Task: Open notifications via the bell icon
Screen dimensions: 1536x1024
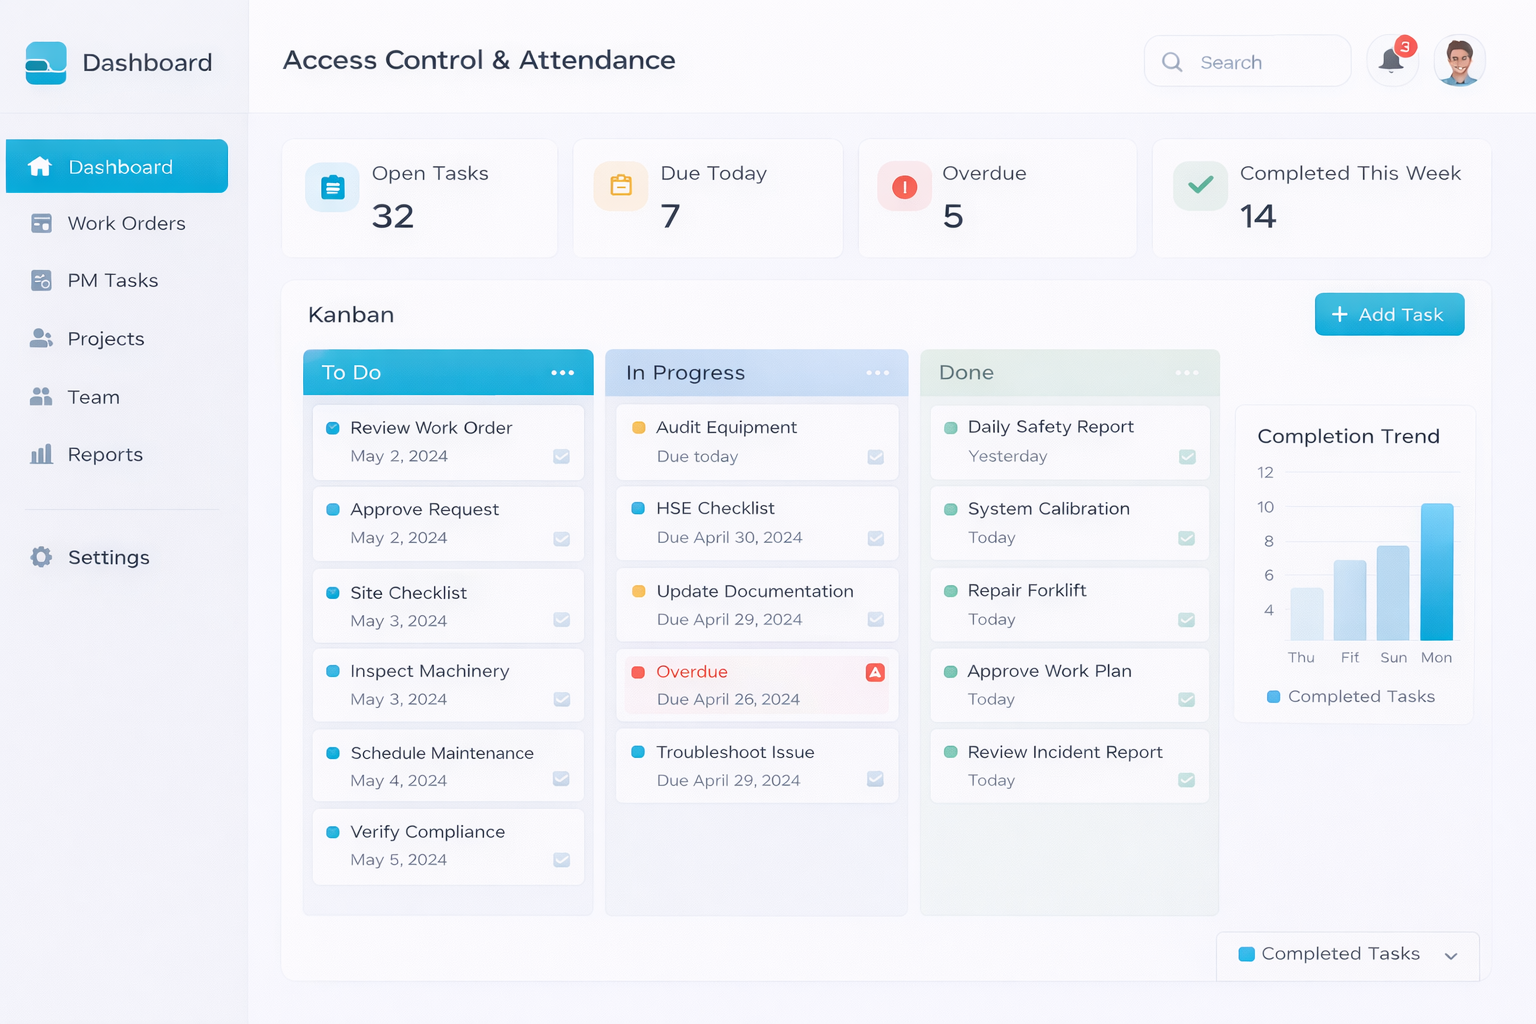Action: (1392, 61)
